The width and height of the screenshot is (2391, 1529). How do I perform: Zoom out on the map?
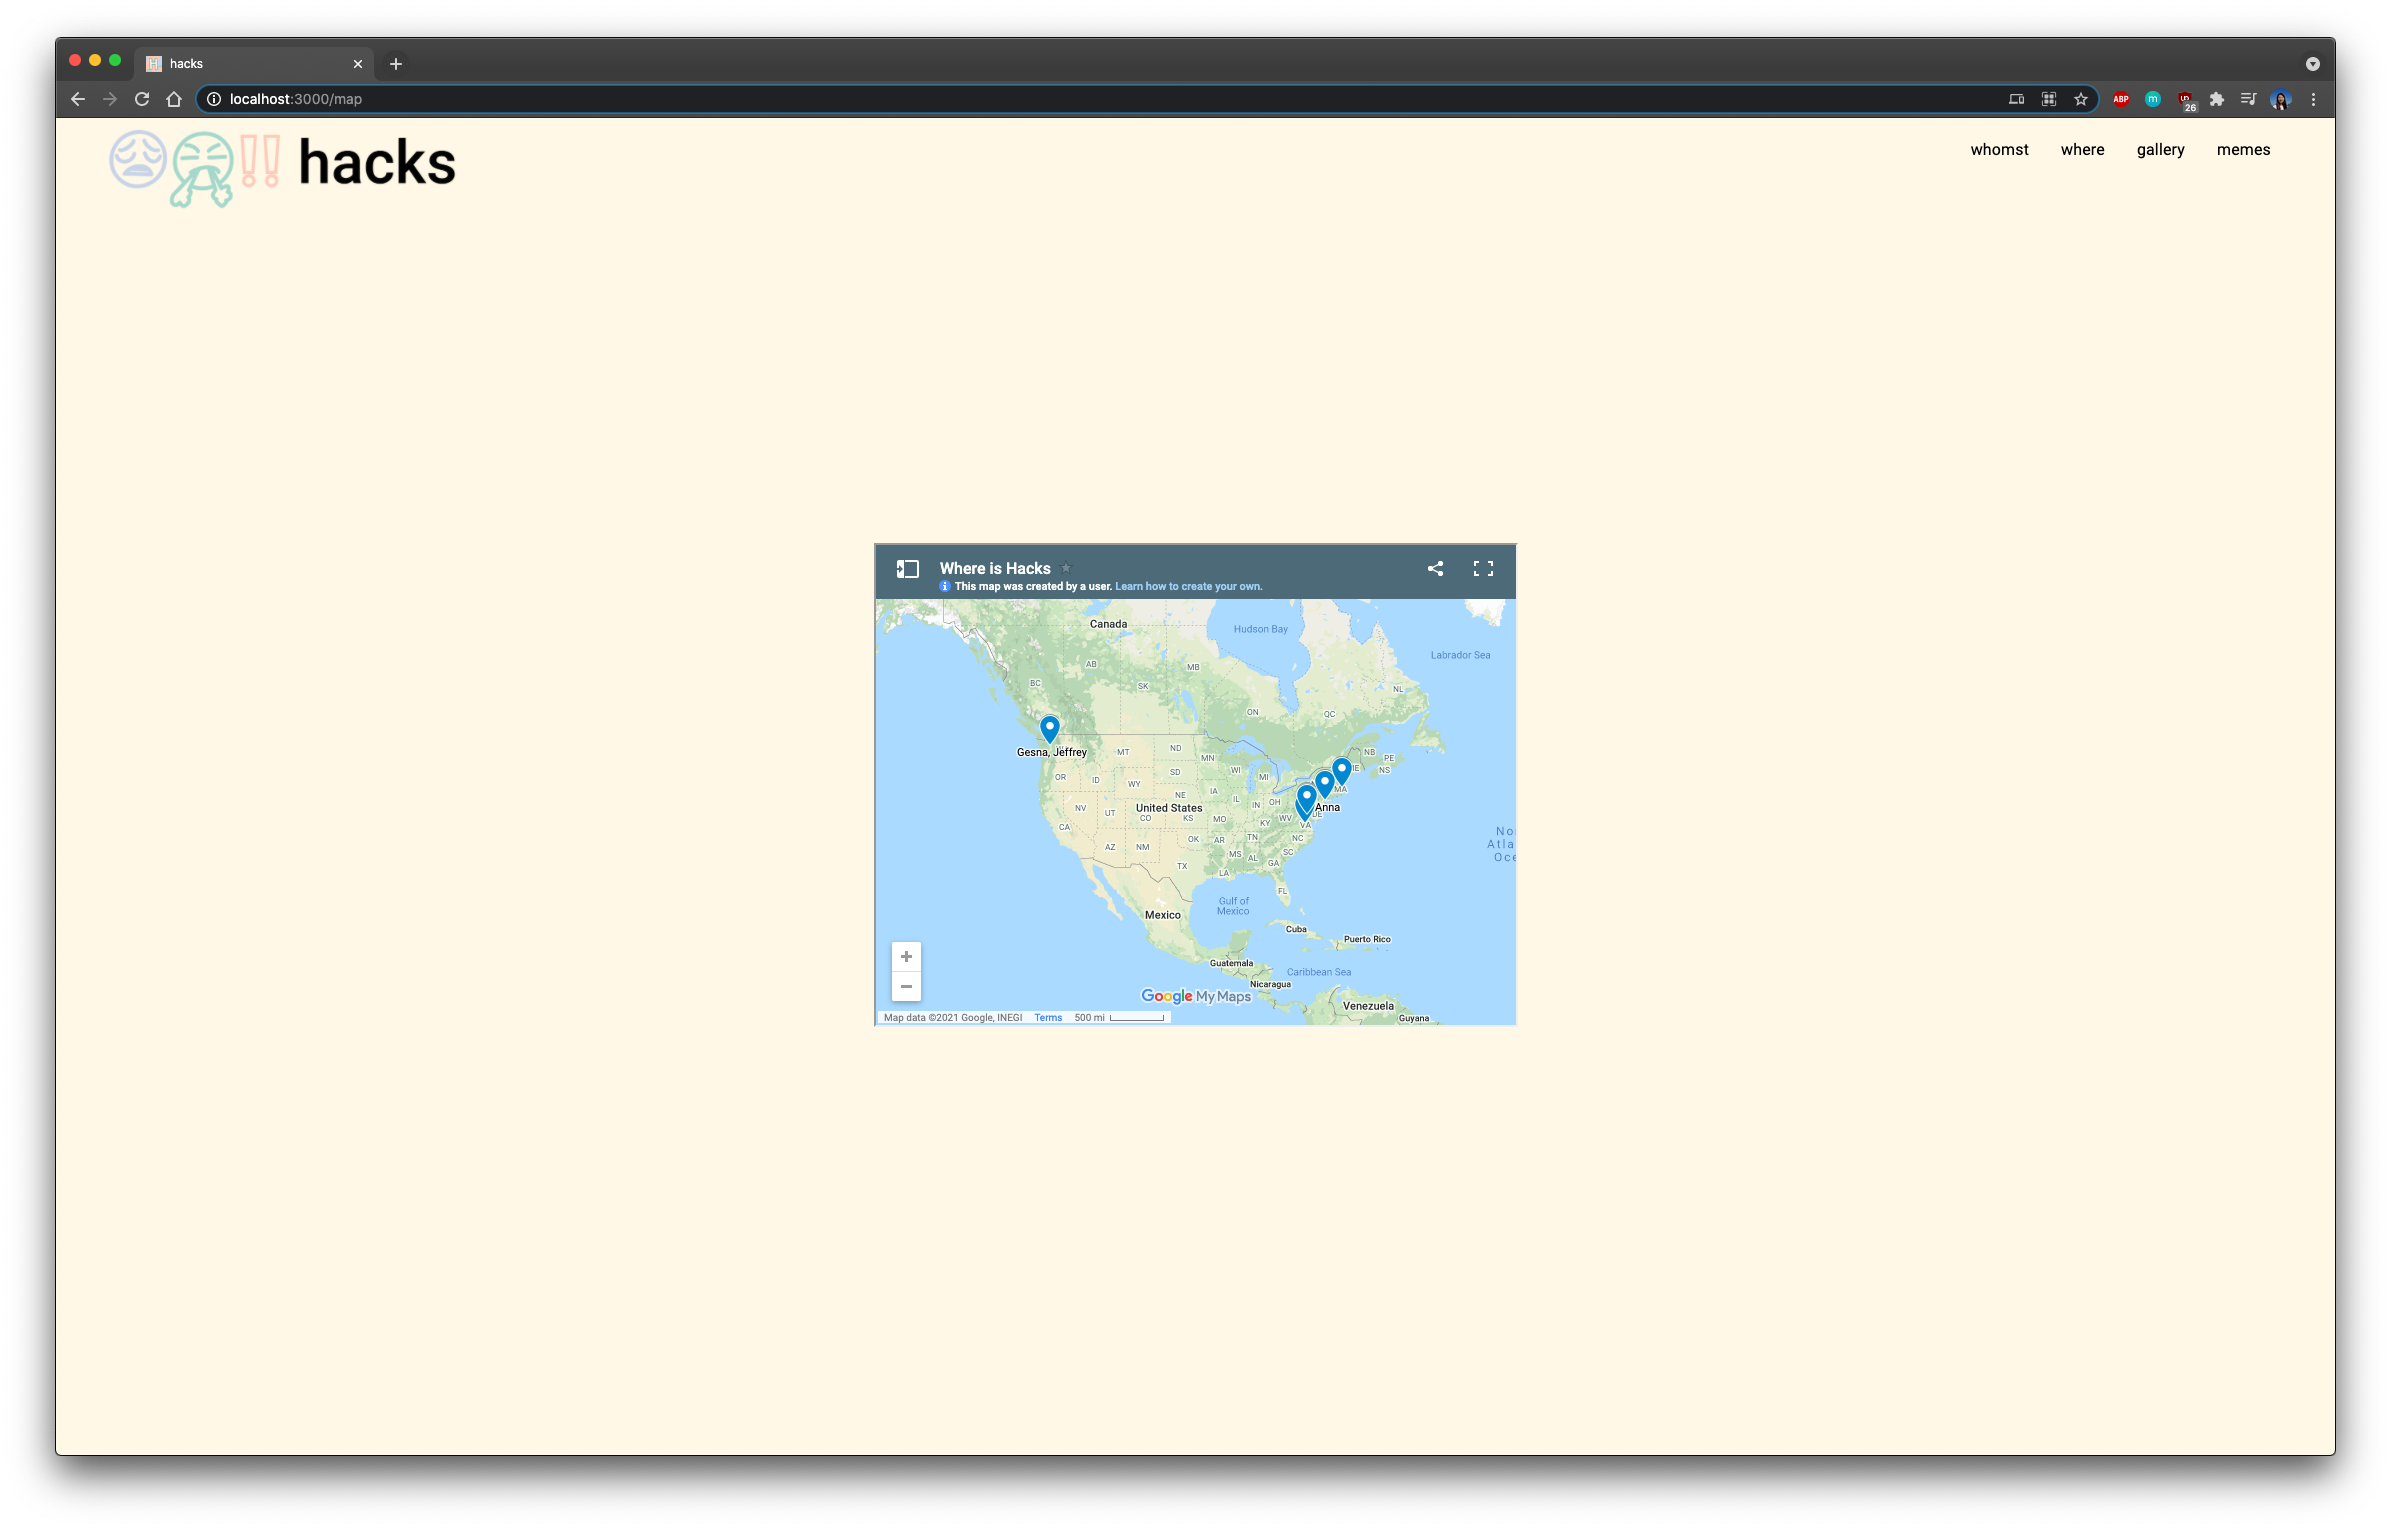906,987
